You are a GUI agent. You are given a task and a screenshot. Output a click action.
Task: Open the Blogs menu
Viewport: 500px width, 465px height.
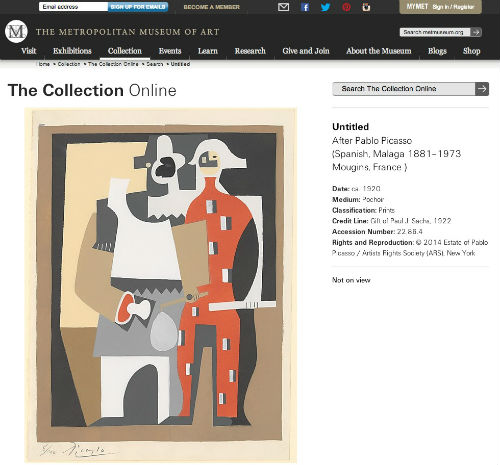(x=437, y=51)
